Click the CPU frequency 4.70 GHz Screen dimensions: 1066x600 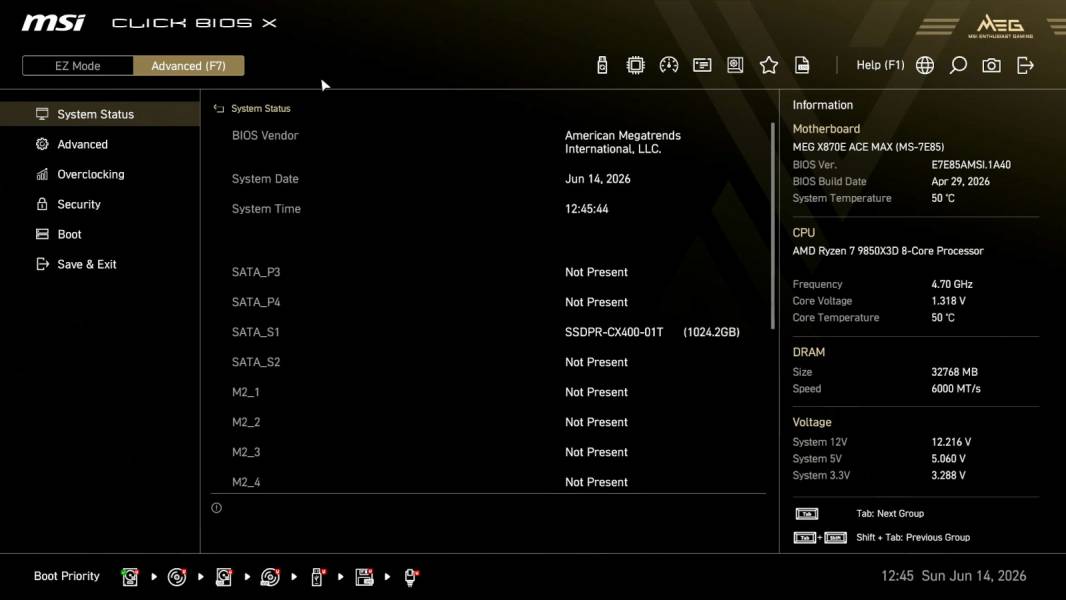[951, 284]
